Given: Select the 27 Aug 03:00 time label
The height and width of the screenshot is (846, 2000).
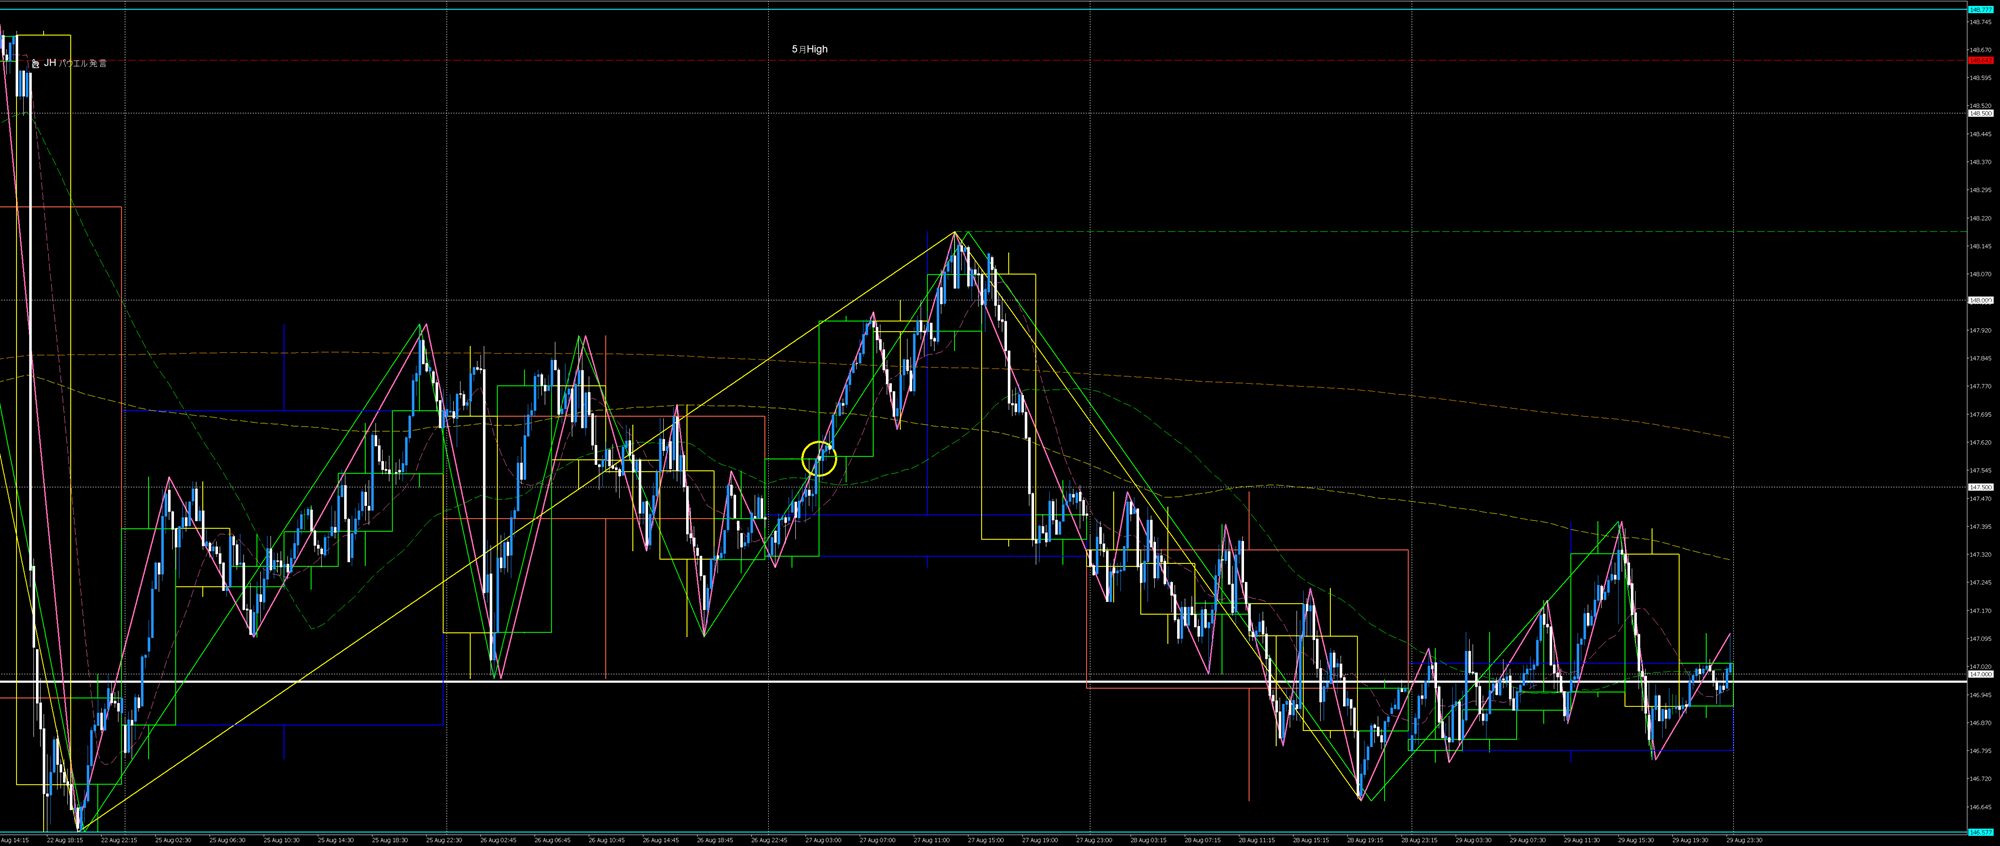Looking at the screenshot, I should (x=822, y=840).
